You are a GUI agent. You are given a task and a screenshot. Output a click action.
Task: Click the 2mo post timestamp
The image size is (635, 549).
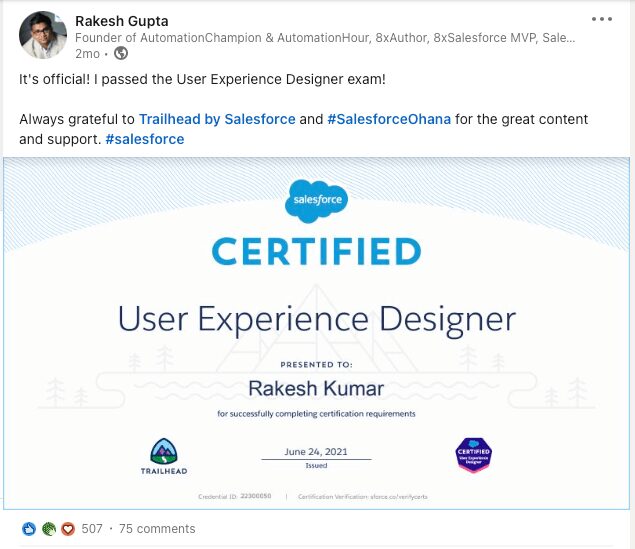pyautogui.click(x=87, y=53)
